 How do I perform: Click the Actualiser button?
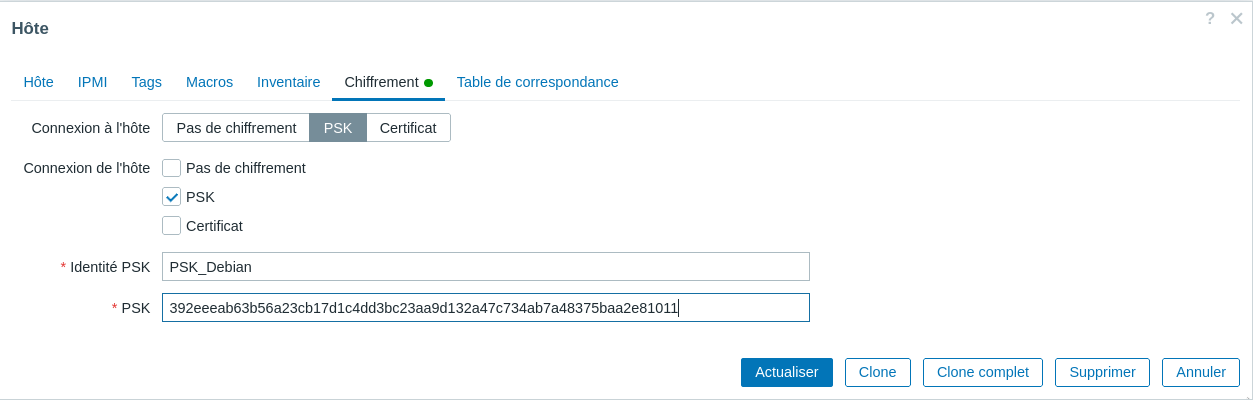point(786,372)
